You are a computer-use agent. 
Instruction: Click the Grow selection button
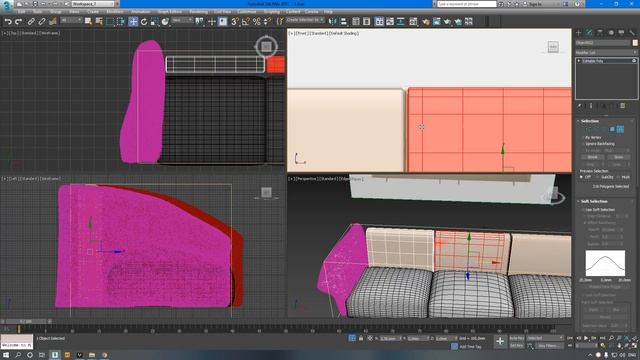click(x=618, y=157)
